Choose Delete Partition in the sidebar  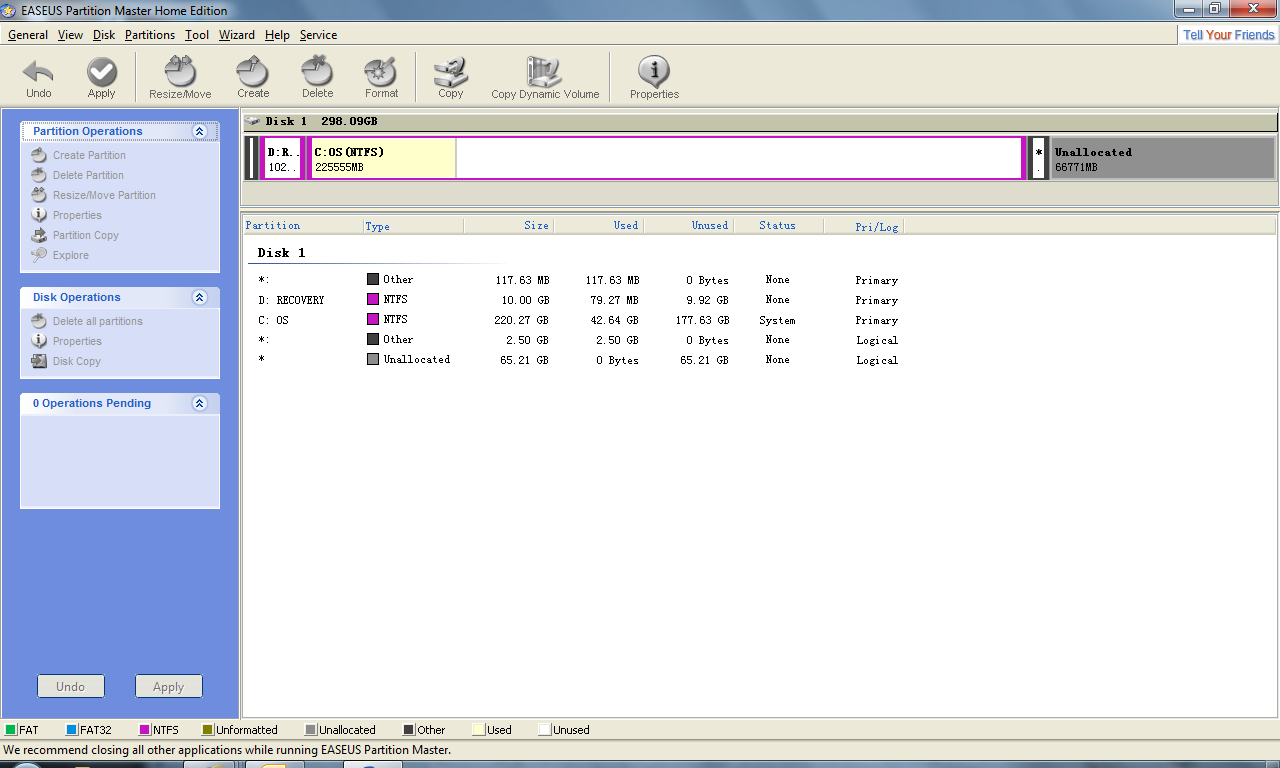[88, 176]
